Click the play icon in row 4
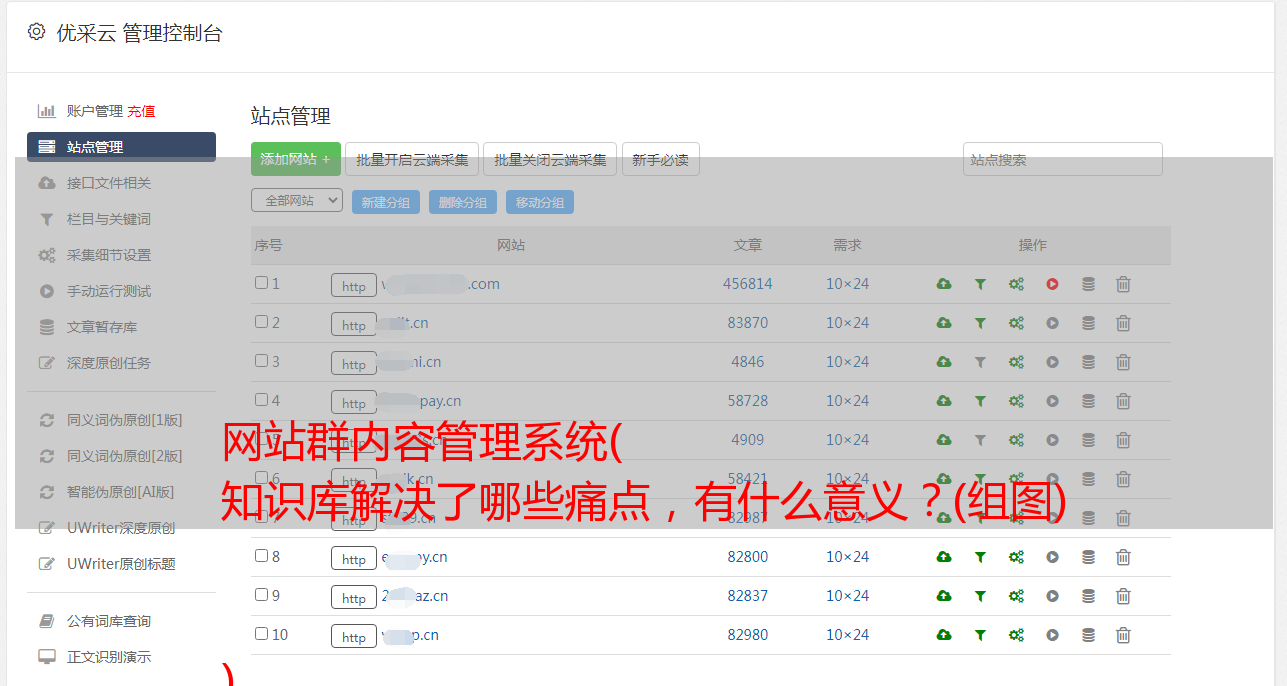The height and width of the screenshot is (686, 1287). pyautogui.click(x=1052, y=401)
